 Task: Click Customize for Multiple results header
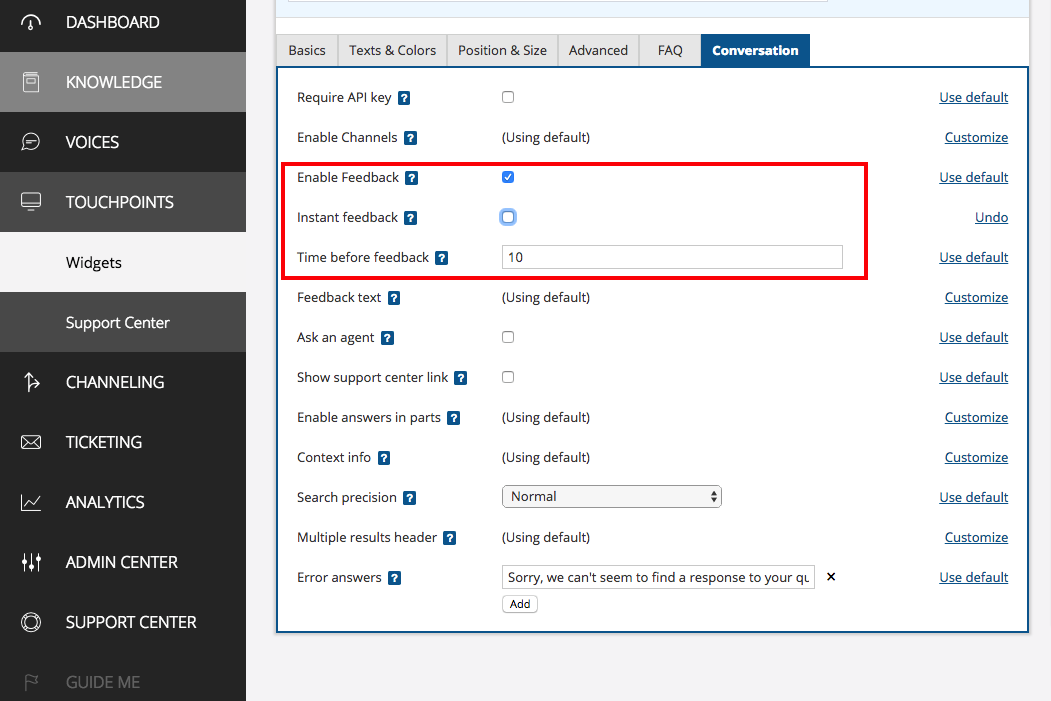point(976,537)
